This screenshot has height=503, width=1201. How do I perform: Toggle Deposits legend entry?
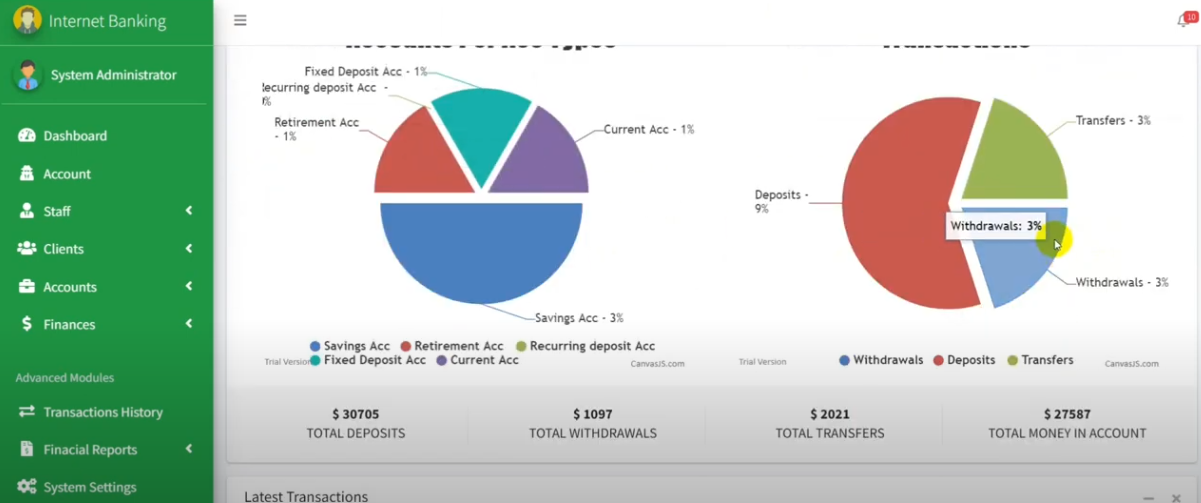(x=964, y=360)
